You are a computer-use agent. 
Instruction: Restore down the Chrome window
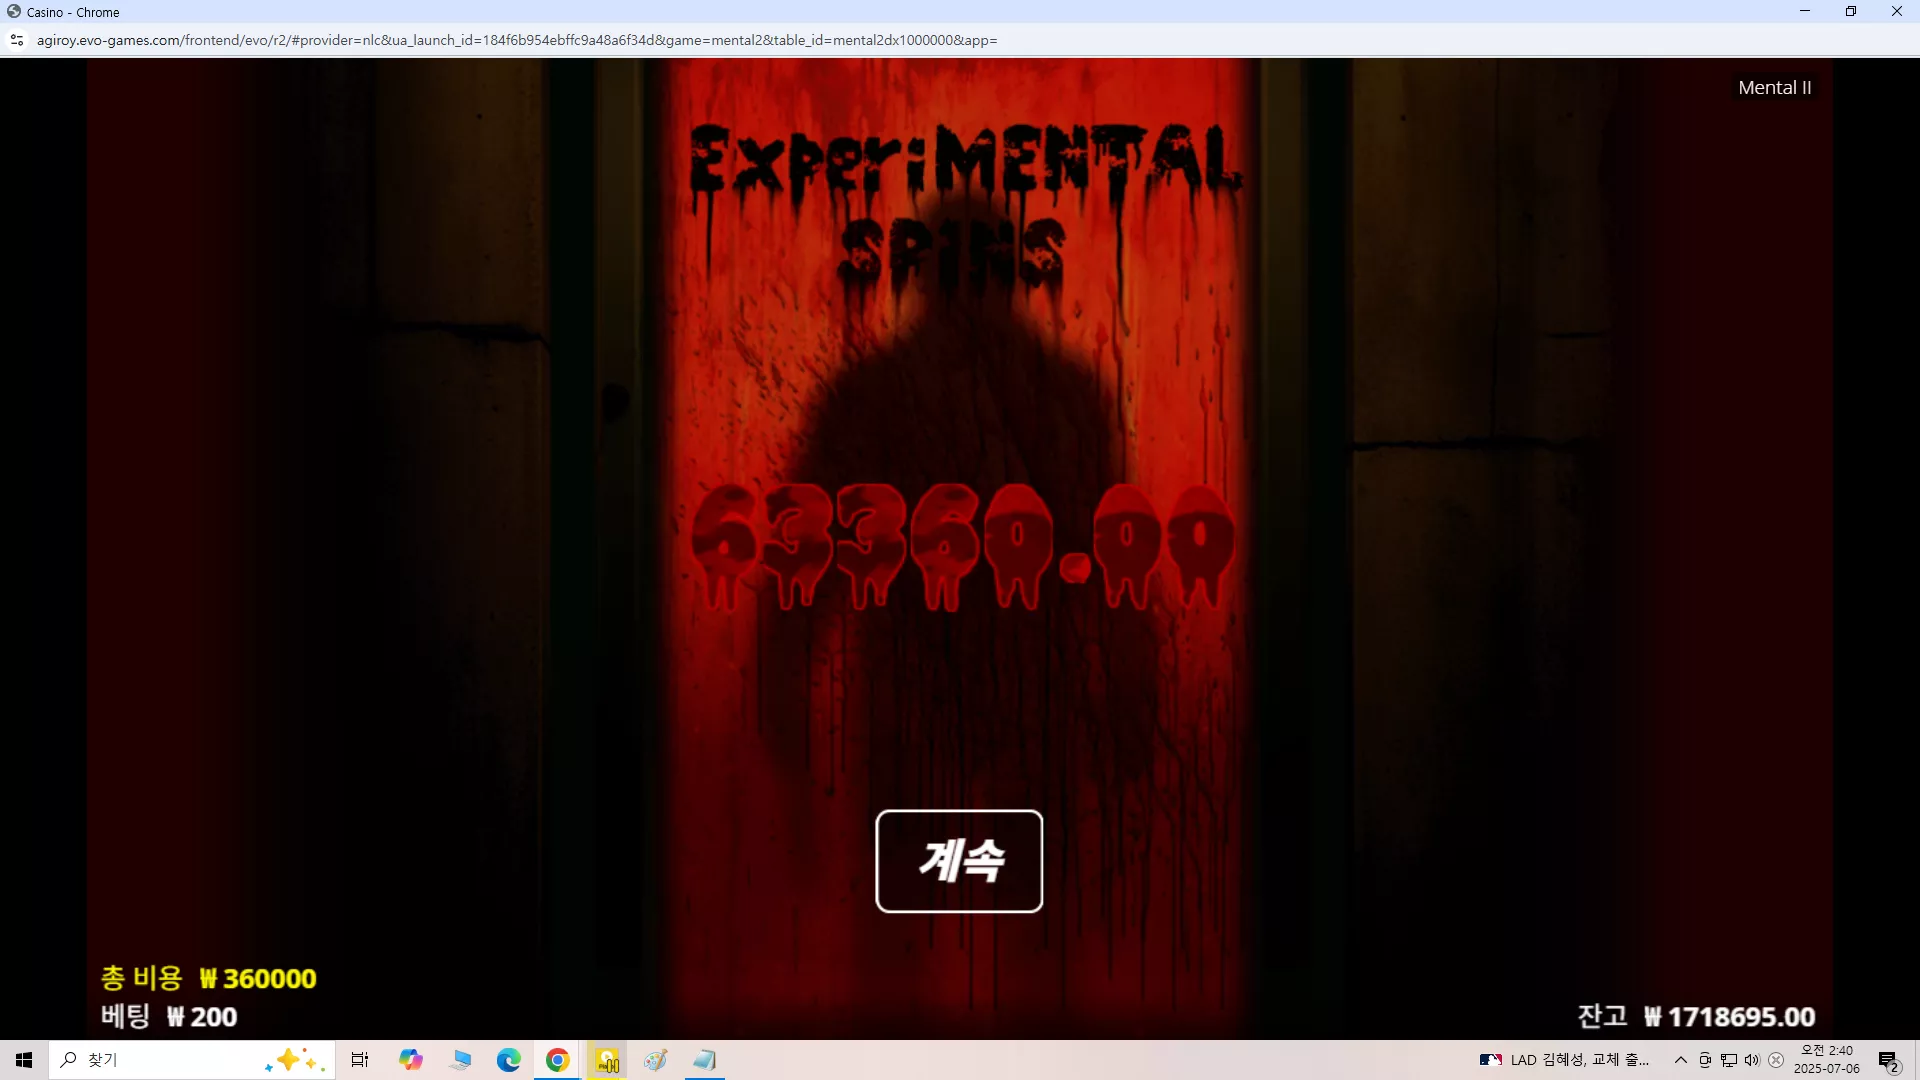click(1851, 11)
